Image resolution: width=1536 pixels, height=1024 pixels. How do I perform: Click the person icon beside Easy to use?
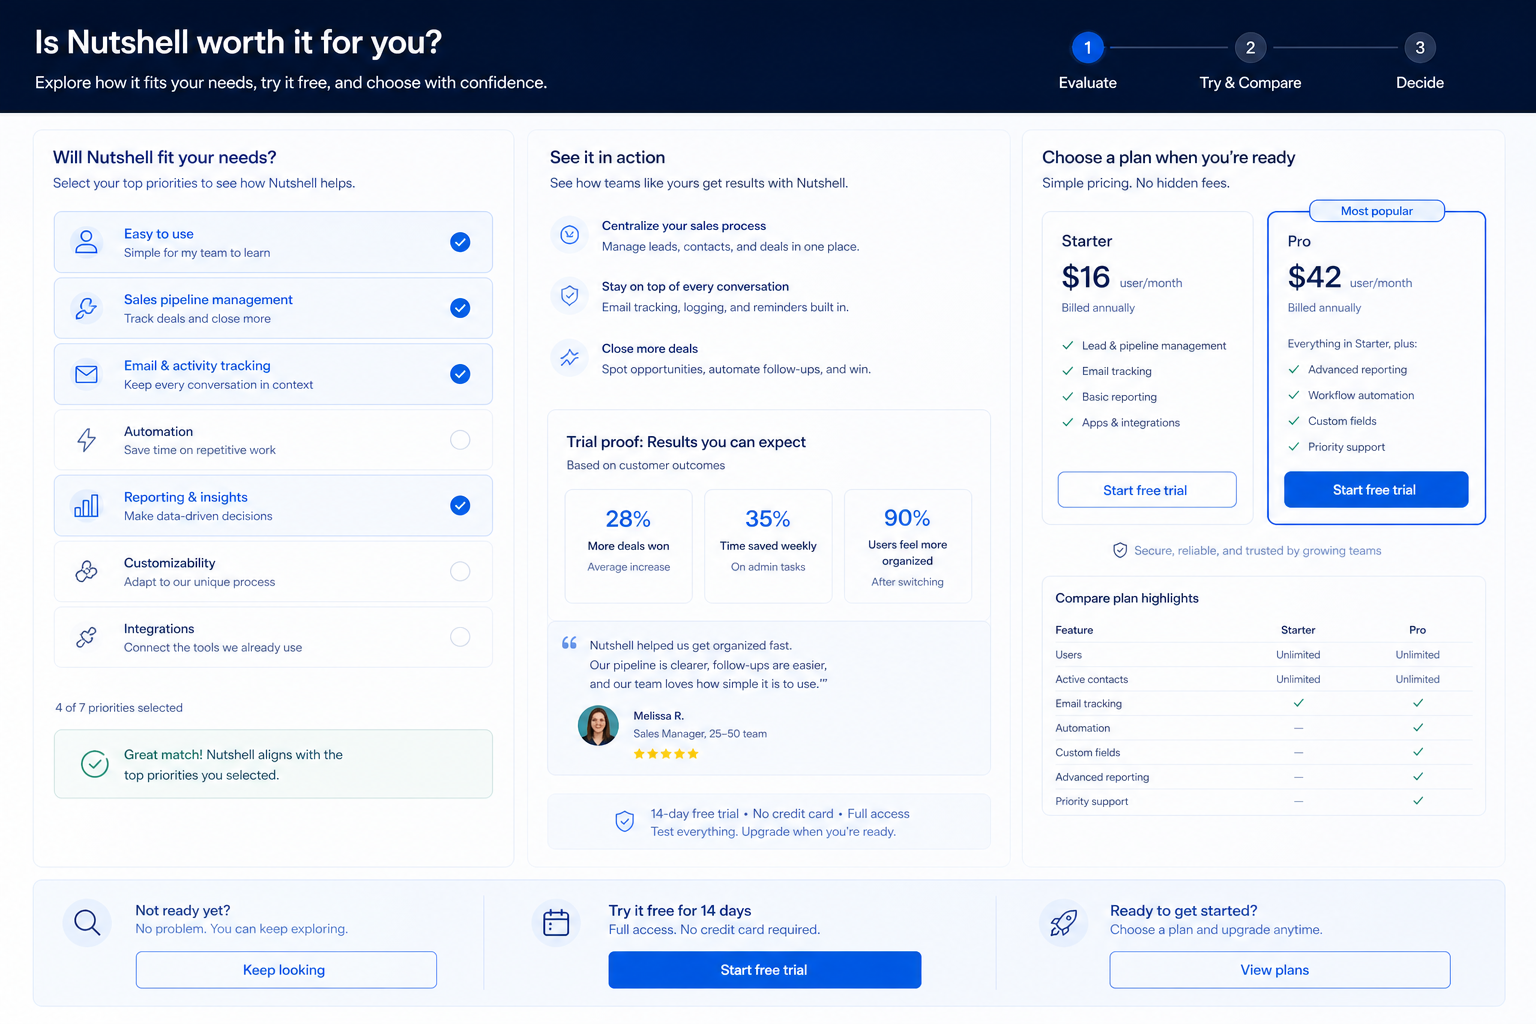point(87,242)
